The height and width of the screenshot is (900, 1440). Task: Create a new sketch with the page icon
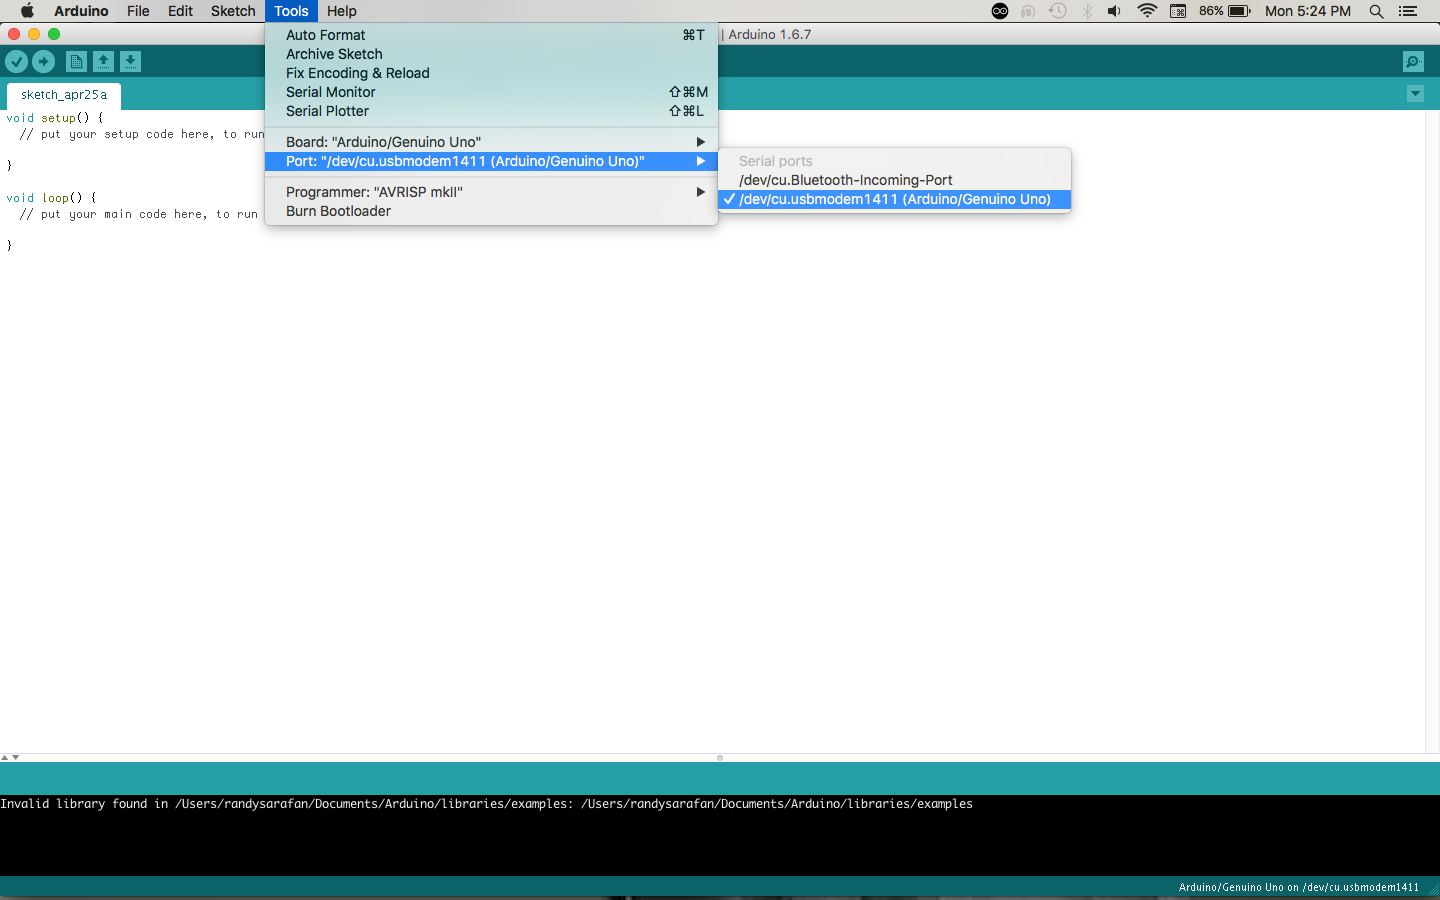76,62
